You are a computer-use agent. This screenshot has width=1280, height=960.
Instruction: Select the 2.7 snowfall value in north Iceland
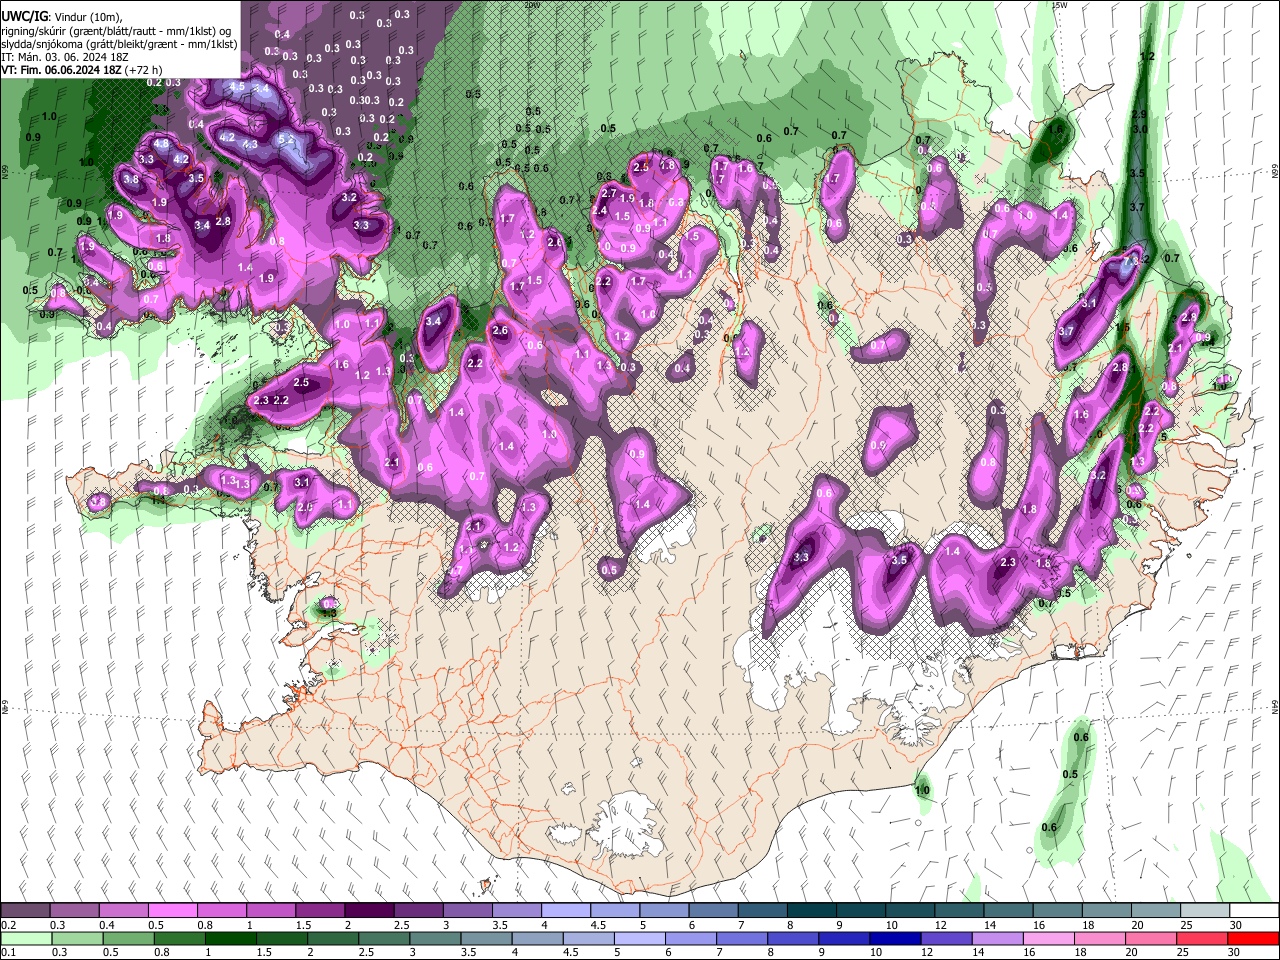[x=609, y=193]
